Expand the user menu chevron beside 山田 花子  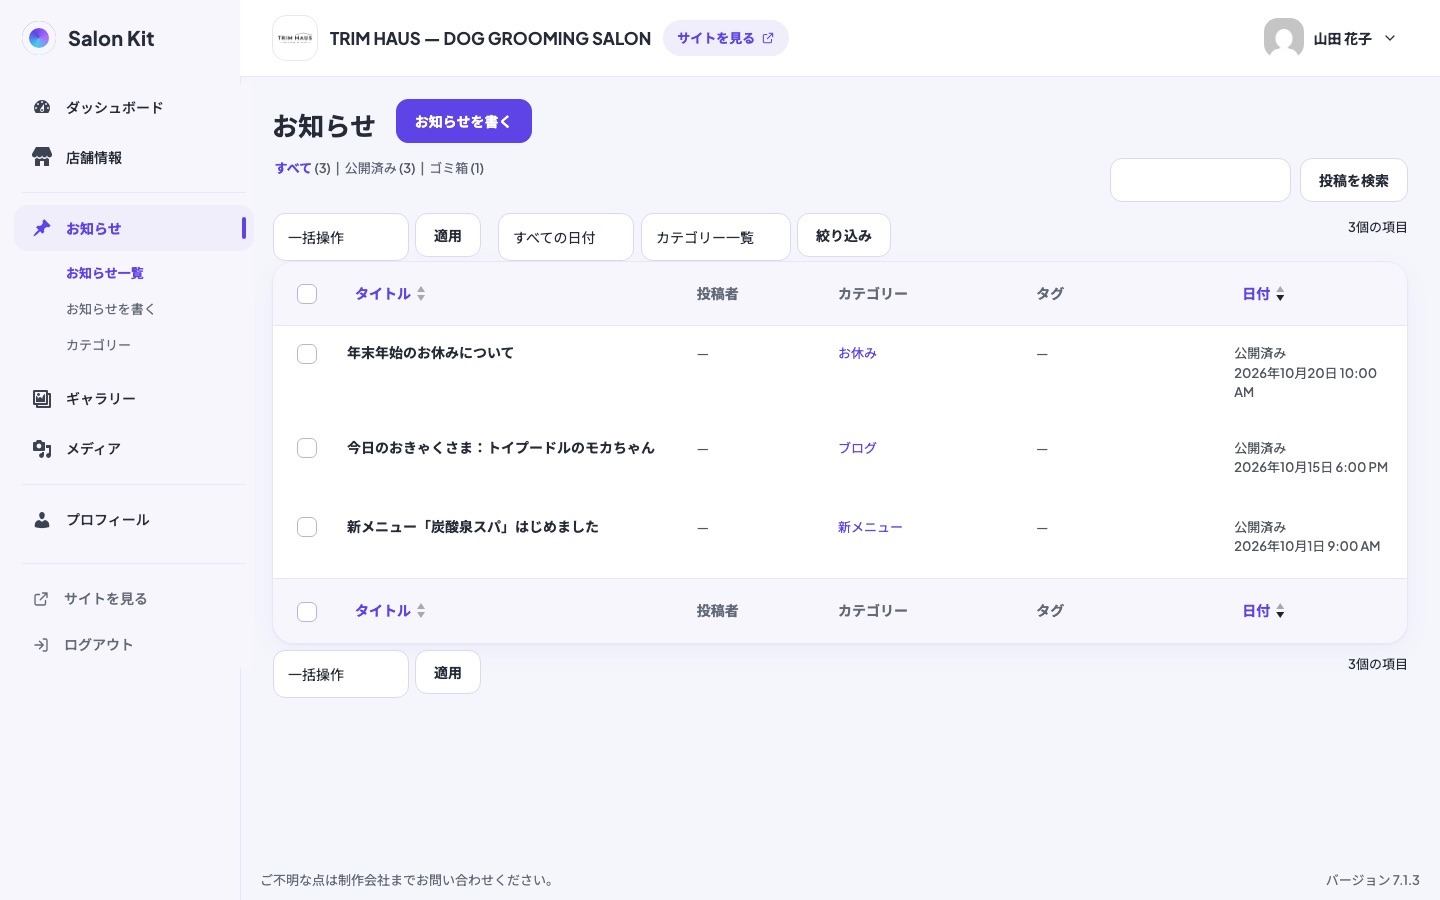coord(1390,38)
